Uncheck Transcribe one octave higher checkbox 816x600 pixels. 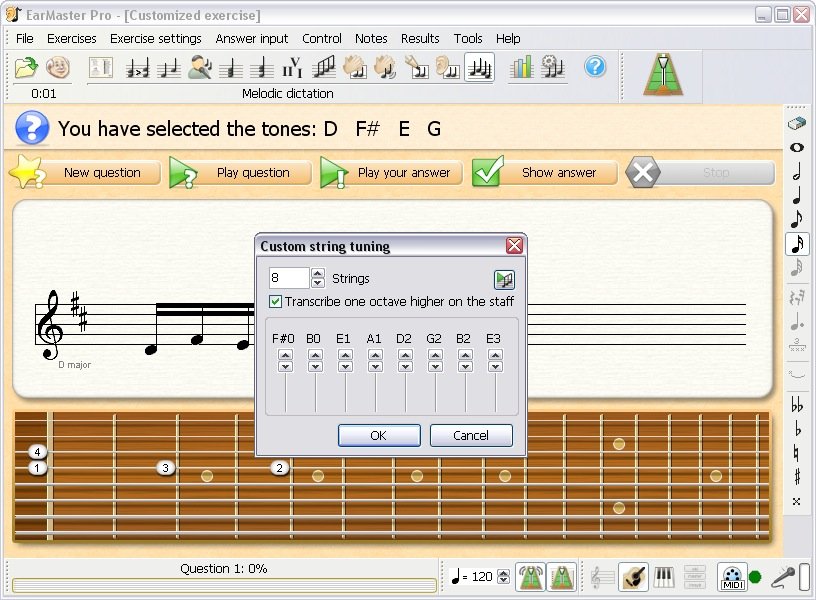click(275, 301)
